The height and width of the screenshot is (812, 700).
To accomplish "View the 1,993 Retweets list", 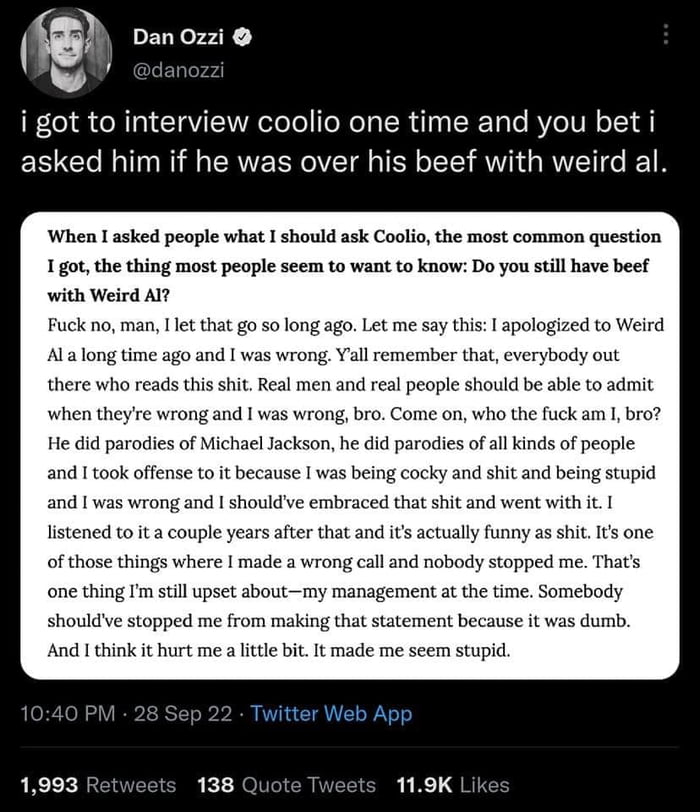I will pyautogui.click(x=98, y=785).
